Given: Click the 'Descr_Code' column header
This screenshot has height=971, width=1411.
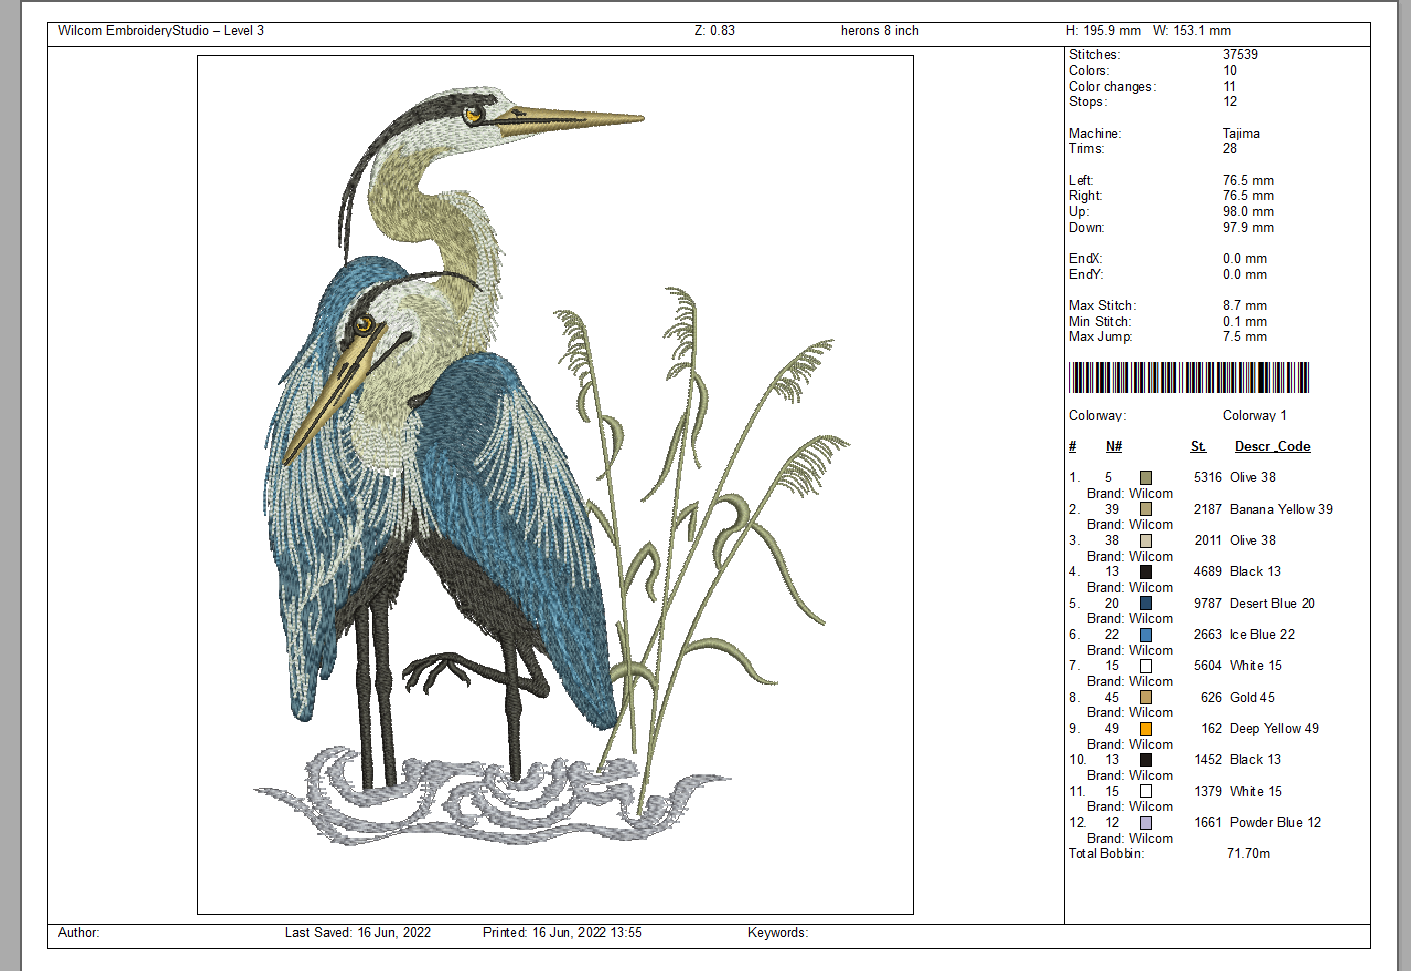Looking at the screenshot, I should [1272, 447].
